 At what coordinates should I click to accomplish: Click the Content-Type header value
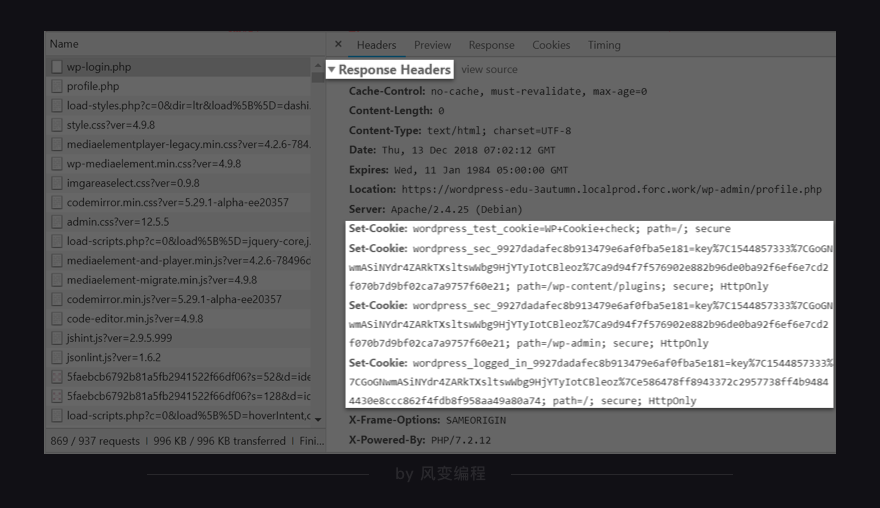[499, 131]
